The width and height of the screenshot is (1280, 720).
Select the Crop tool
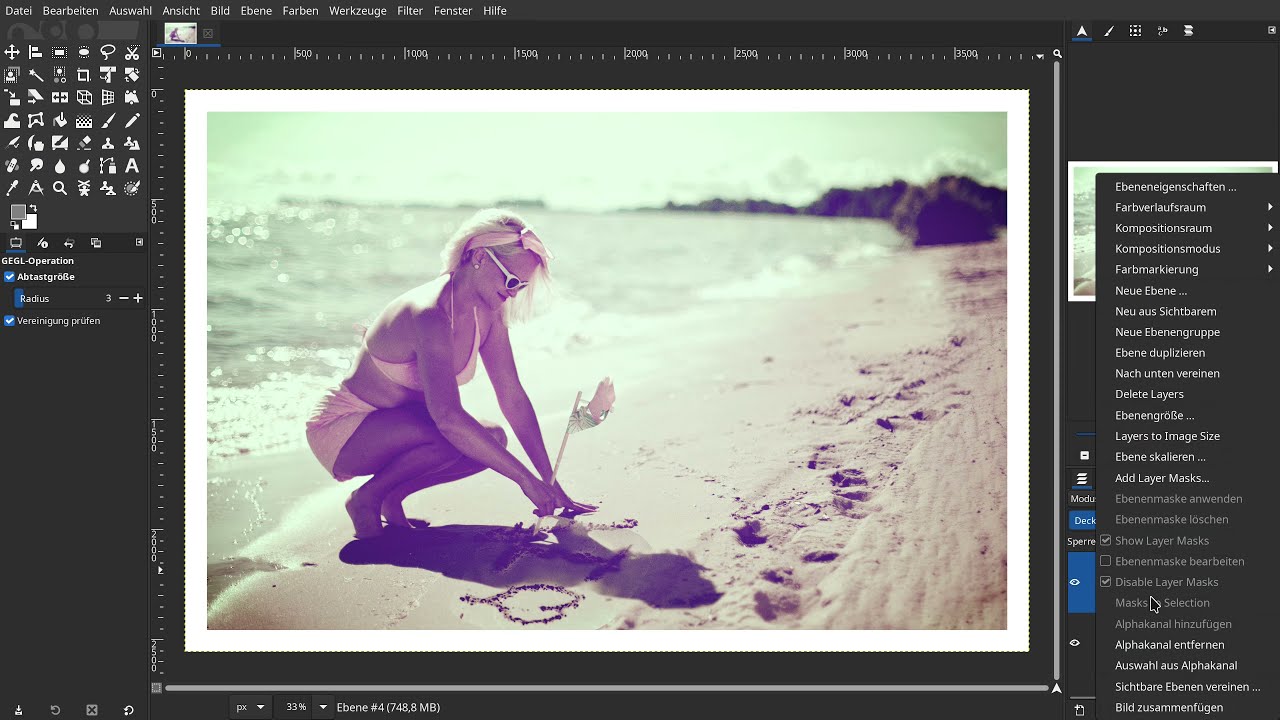[84, 75]
